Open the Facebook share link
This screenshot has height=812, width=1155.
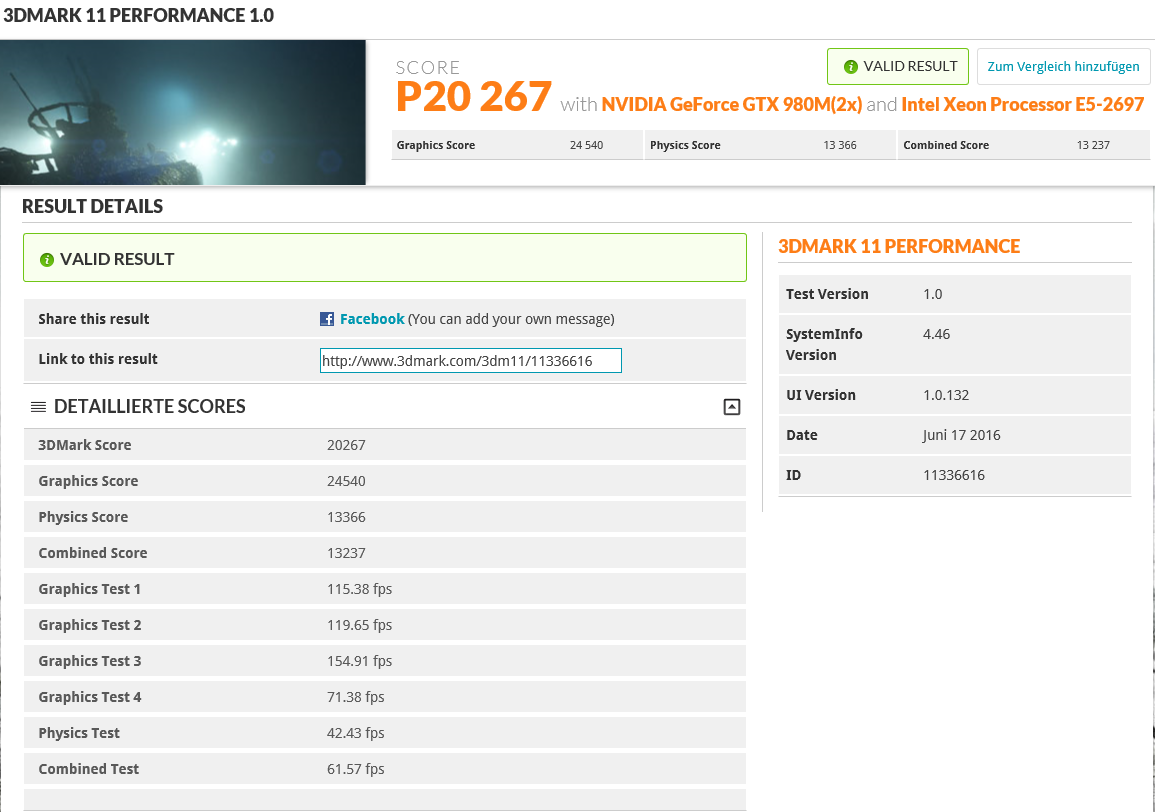[x=372, y=319]
